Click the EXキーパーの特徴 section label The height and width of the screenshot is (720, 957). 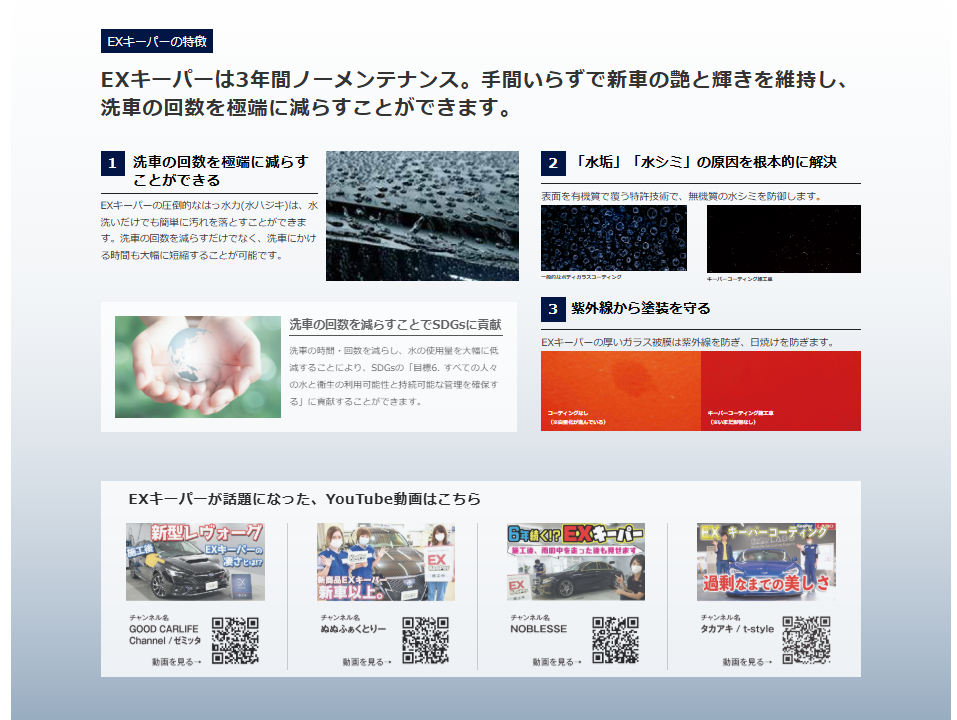[157, 42]
